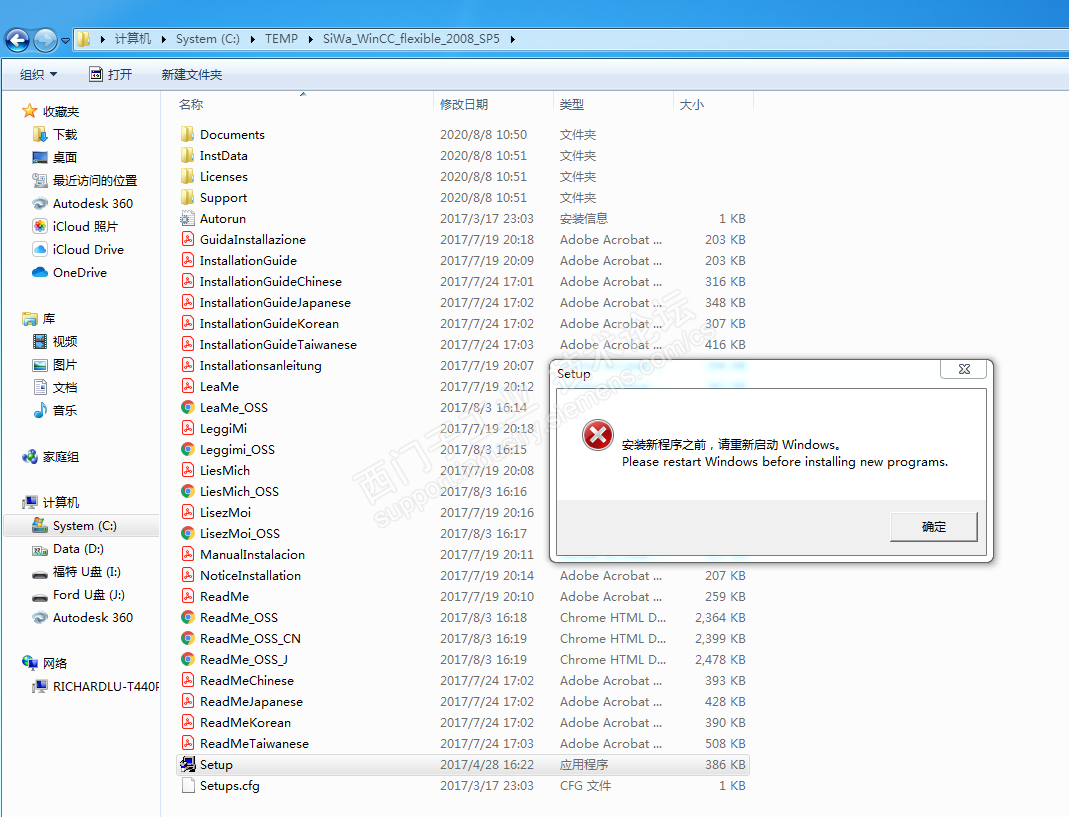Select the InstallationGuideKorean file name
This screenshot has height=817, width=1069.
tap(269, 324)
